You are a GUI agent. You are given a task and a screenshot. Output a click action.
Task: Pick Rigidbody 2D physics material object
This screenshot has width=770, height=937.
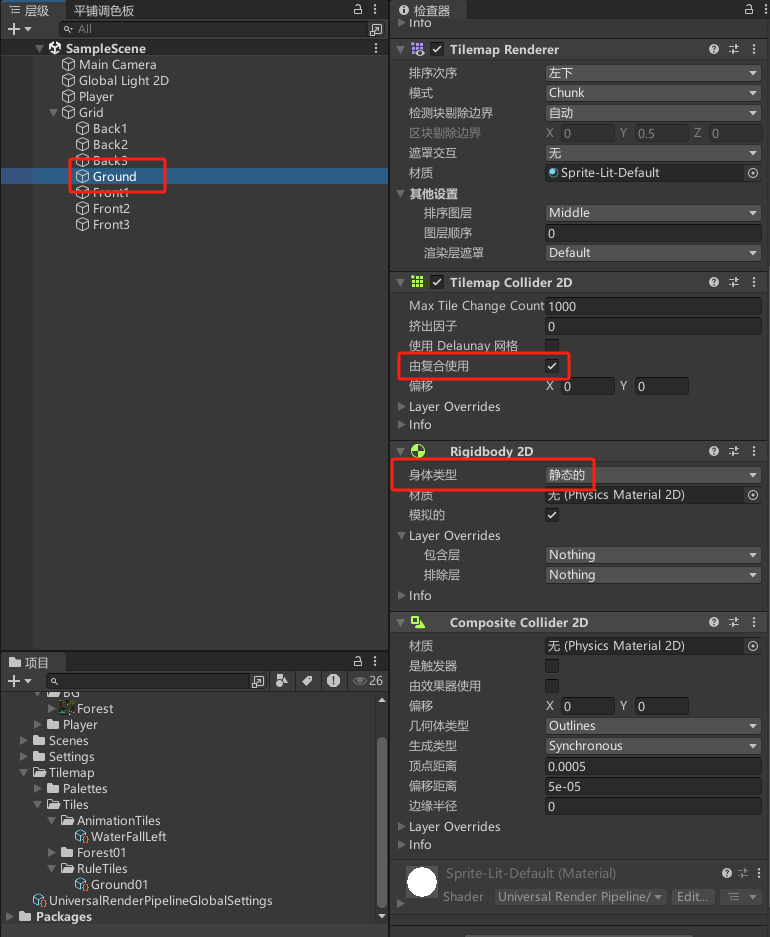point(753,495)
